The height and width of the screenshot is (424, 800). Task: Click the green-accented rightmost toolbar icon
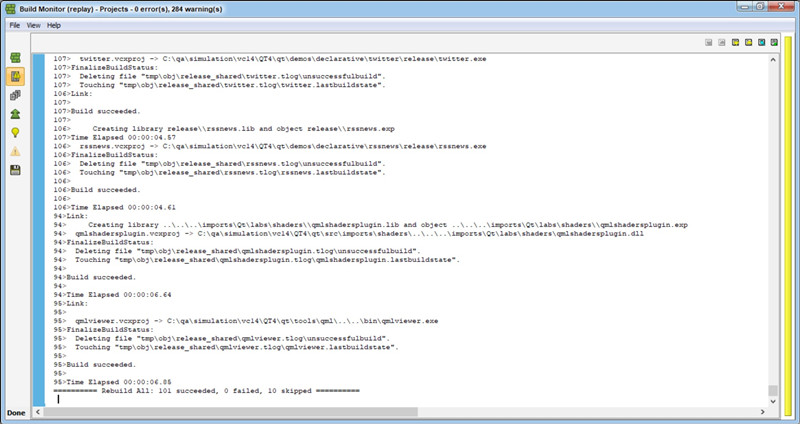coord(774,43)
